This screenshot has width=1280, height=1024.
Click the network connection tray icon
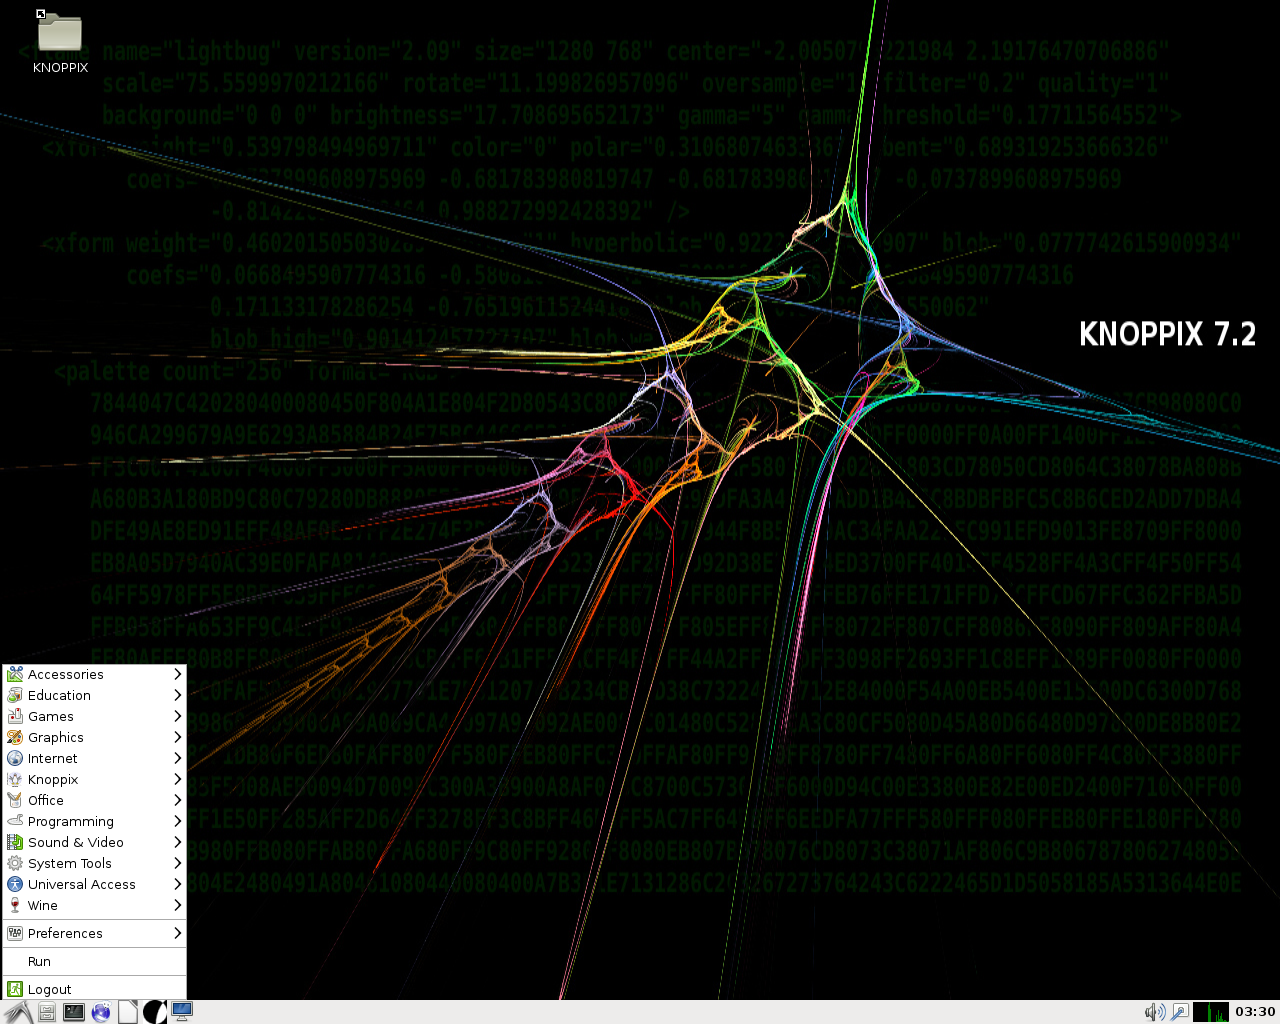(1179, 1012)
